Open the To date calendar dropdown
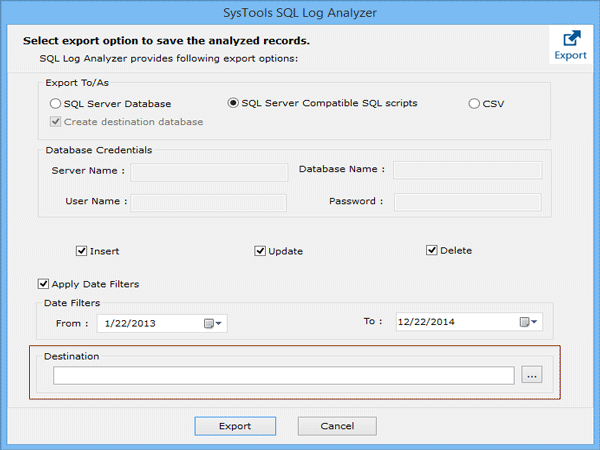Viewport: 600px width, 450px height. coord(528,322)
